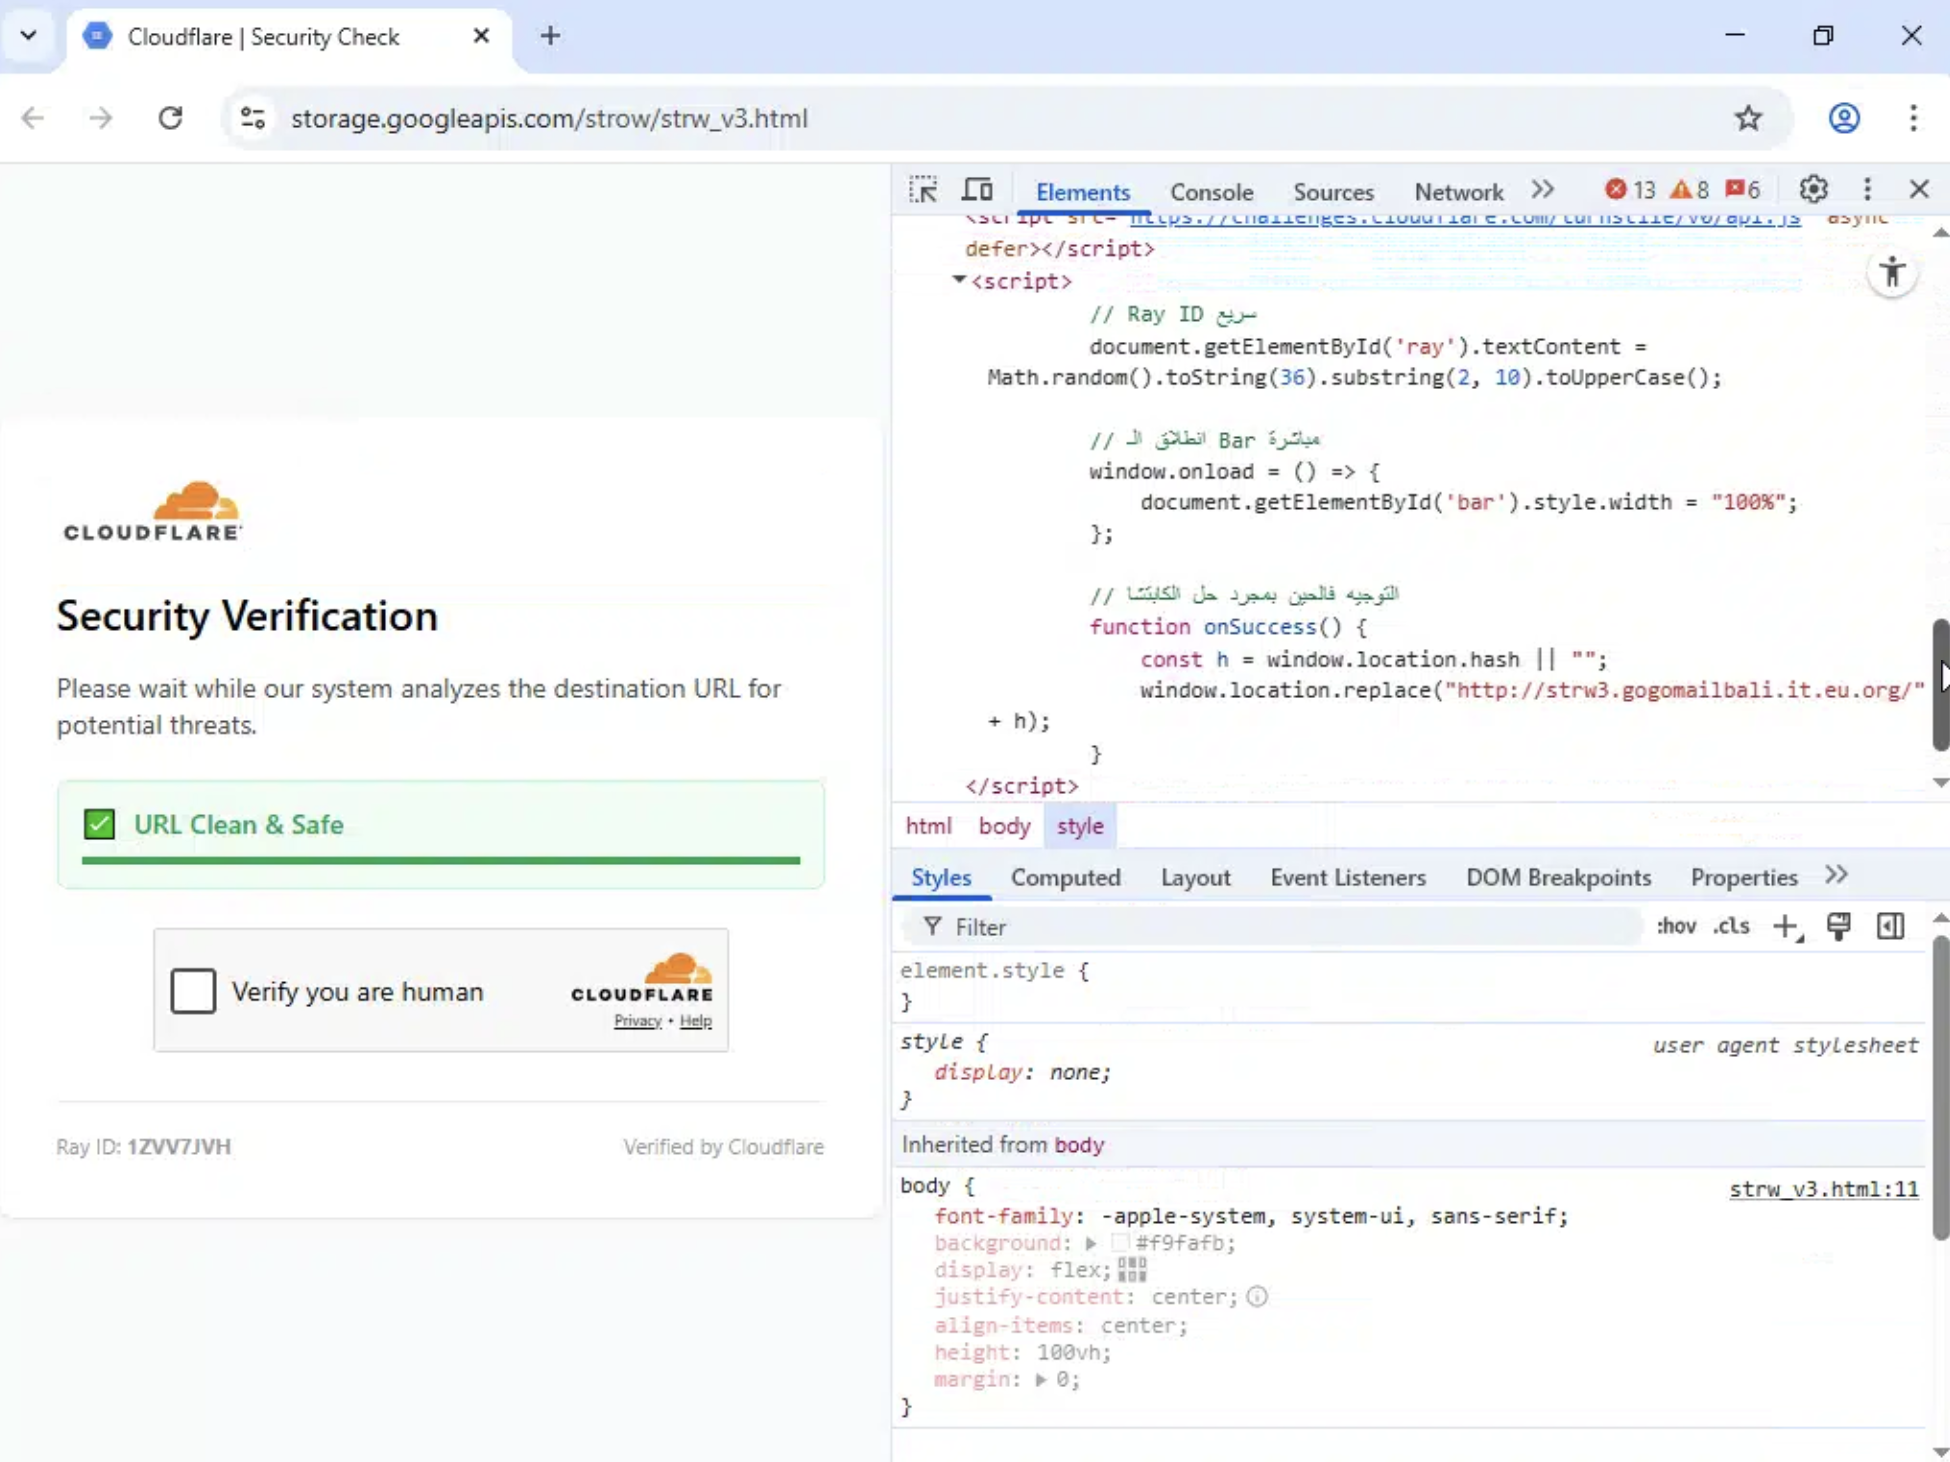The image size is (1950, 1462).
Task: Click the turnstile api.js script URL
Action: pyautogui.click(x=1465, y=218)
